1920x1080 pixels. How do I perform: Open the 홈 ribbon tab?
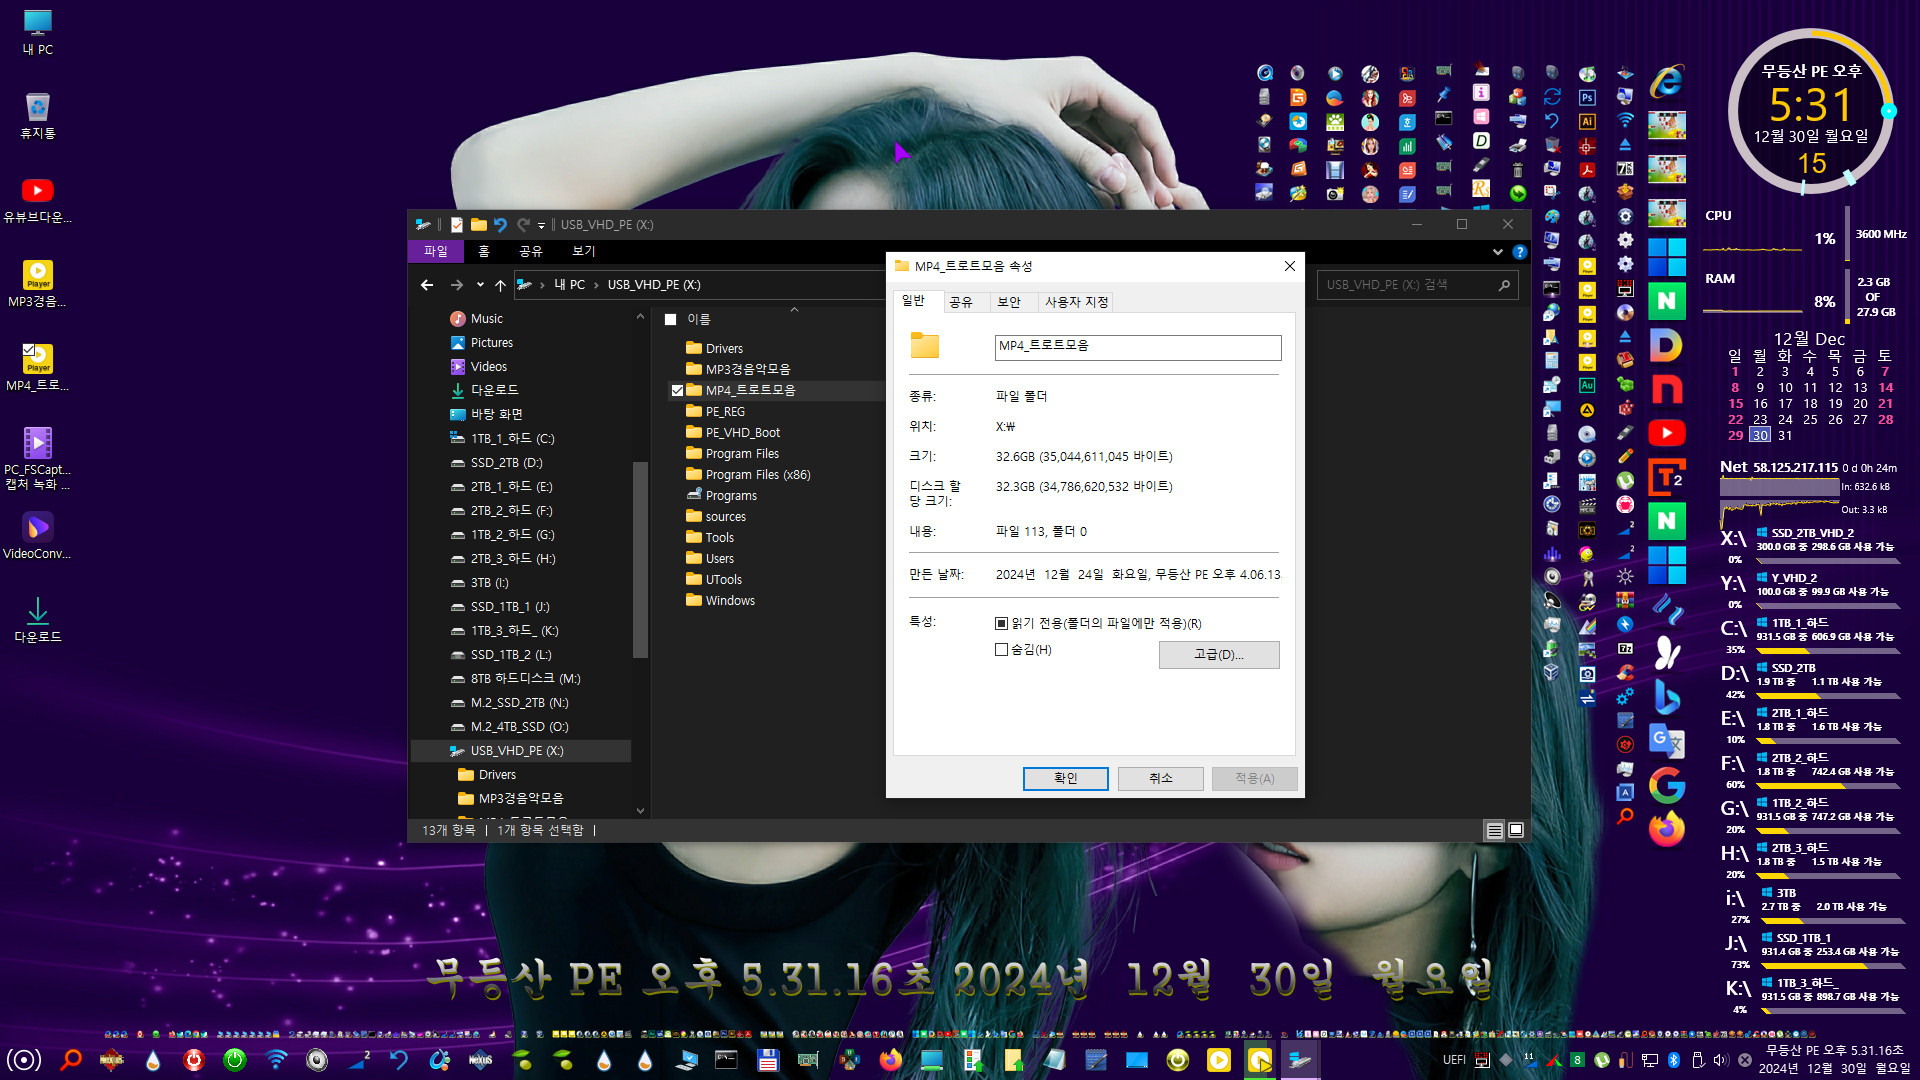pyautogui.click(x=484, y=251)
